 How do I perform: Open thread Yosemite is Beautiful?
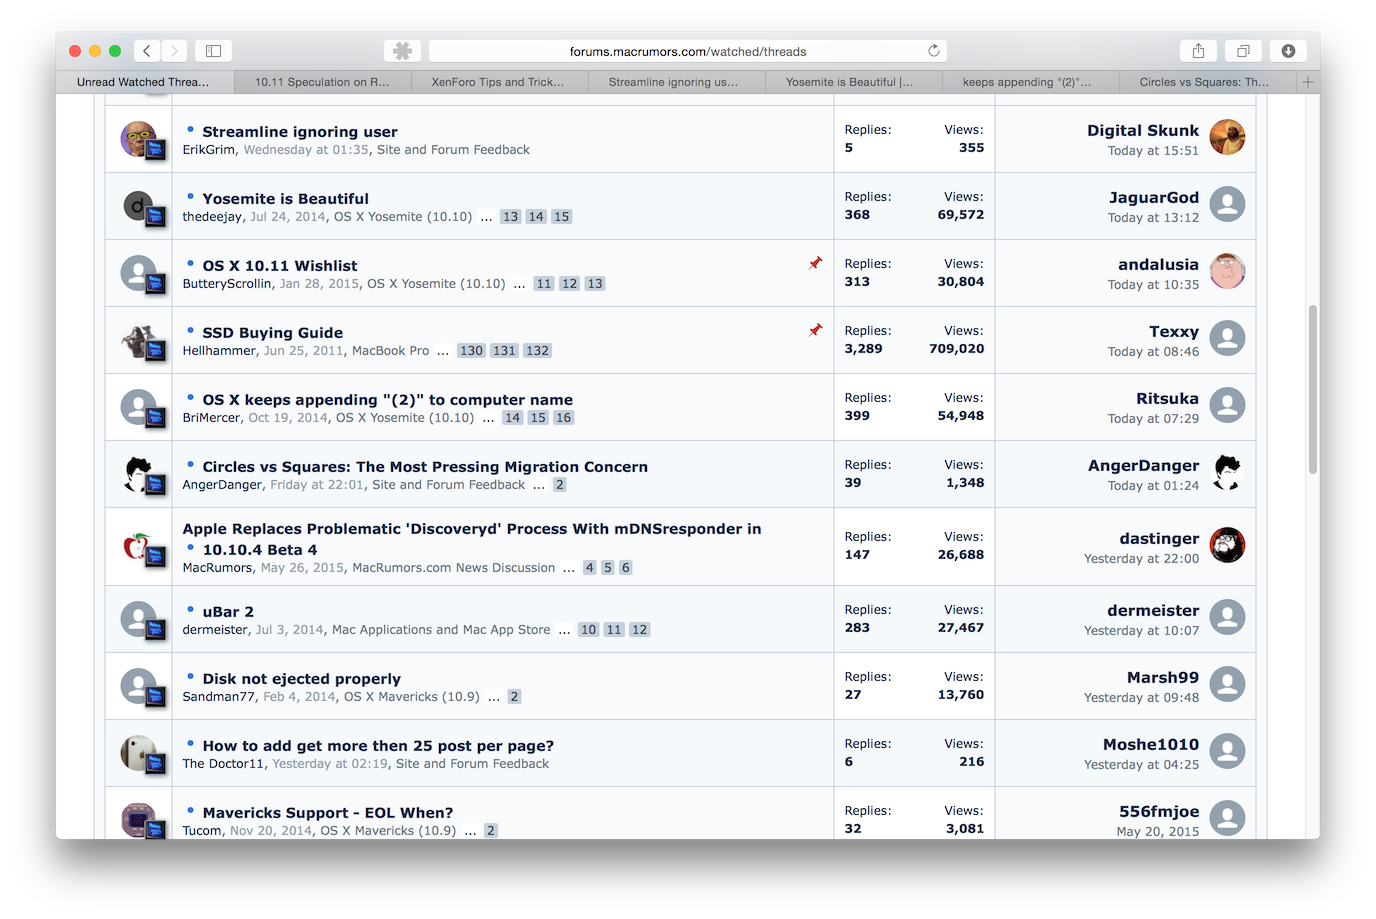pos(286,199)
